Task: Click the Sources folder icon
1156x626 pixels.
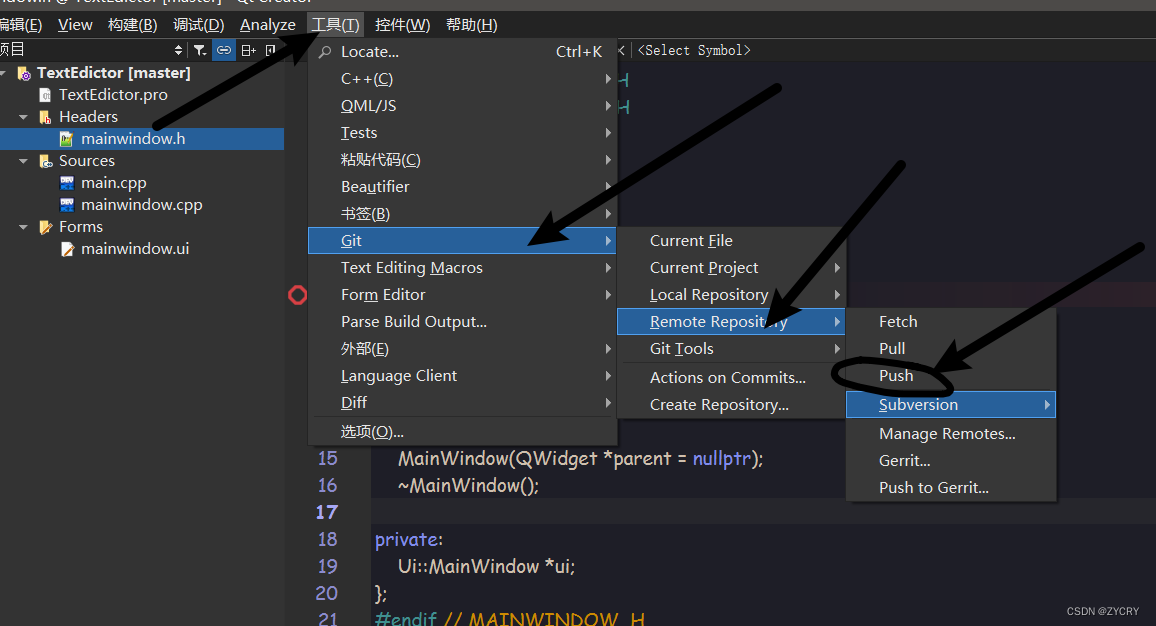Action: pyautogui.click(x=45, y=161)
